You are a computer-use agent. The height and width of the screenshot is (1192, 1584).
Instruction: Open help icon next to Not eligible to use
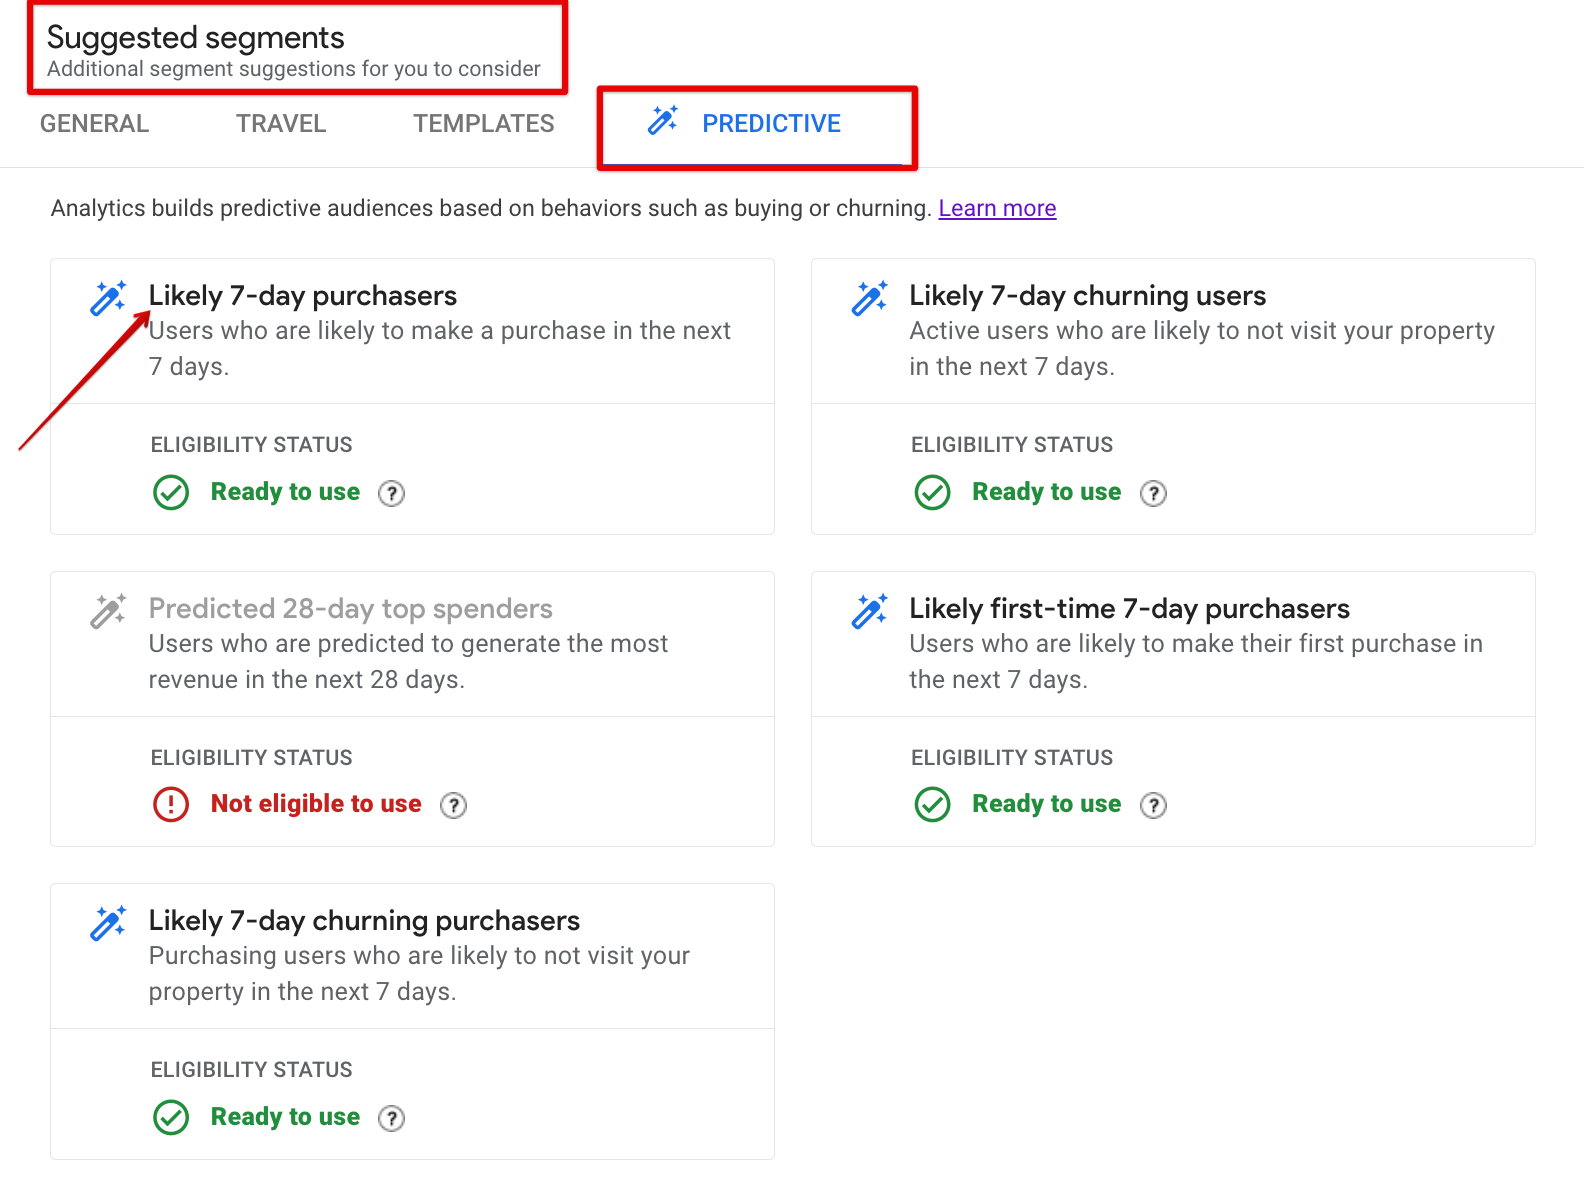tap(453, 805)
